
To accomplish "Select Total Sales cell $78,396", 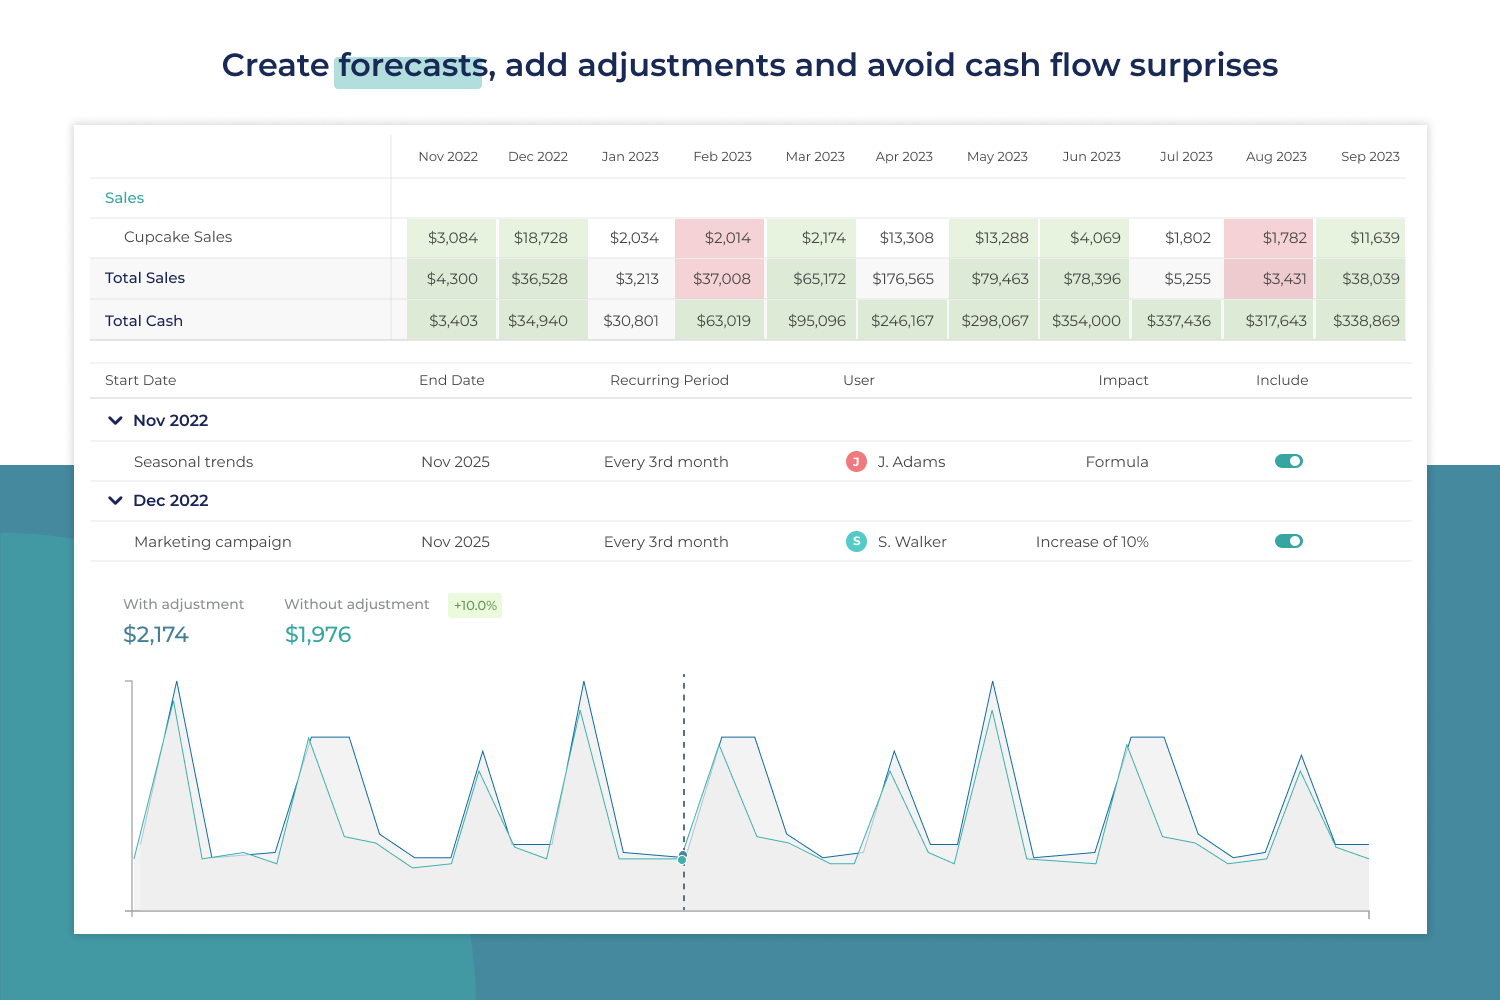I will pos(1085,279).
